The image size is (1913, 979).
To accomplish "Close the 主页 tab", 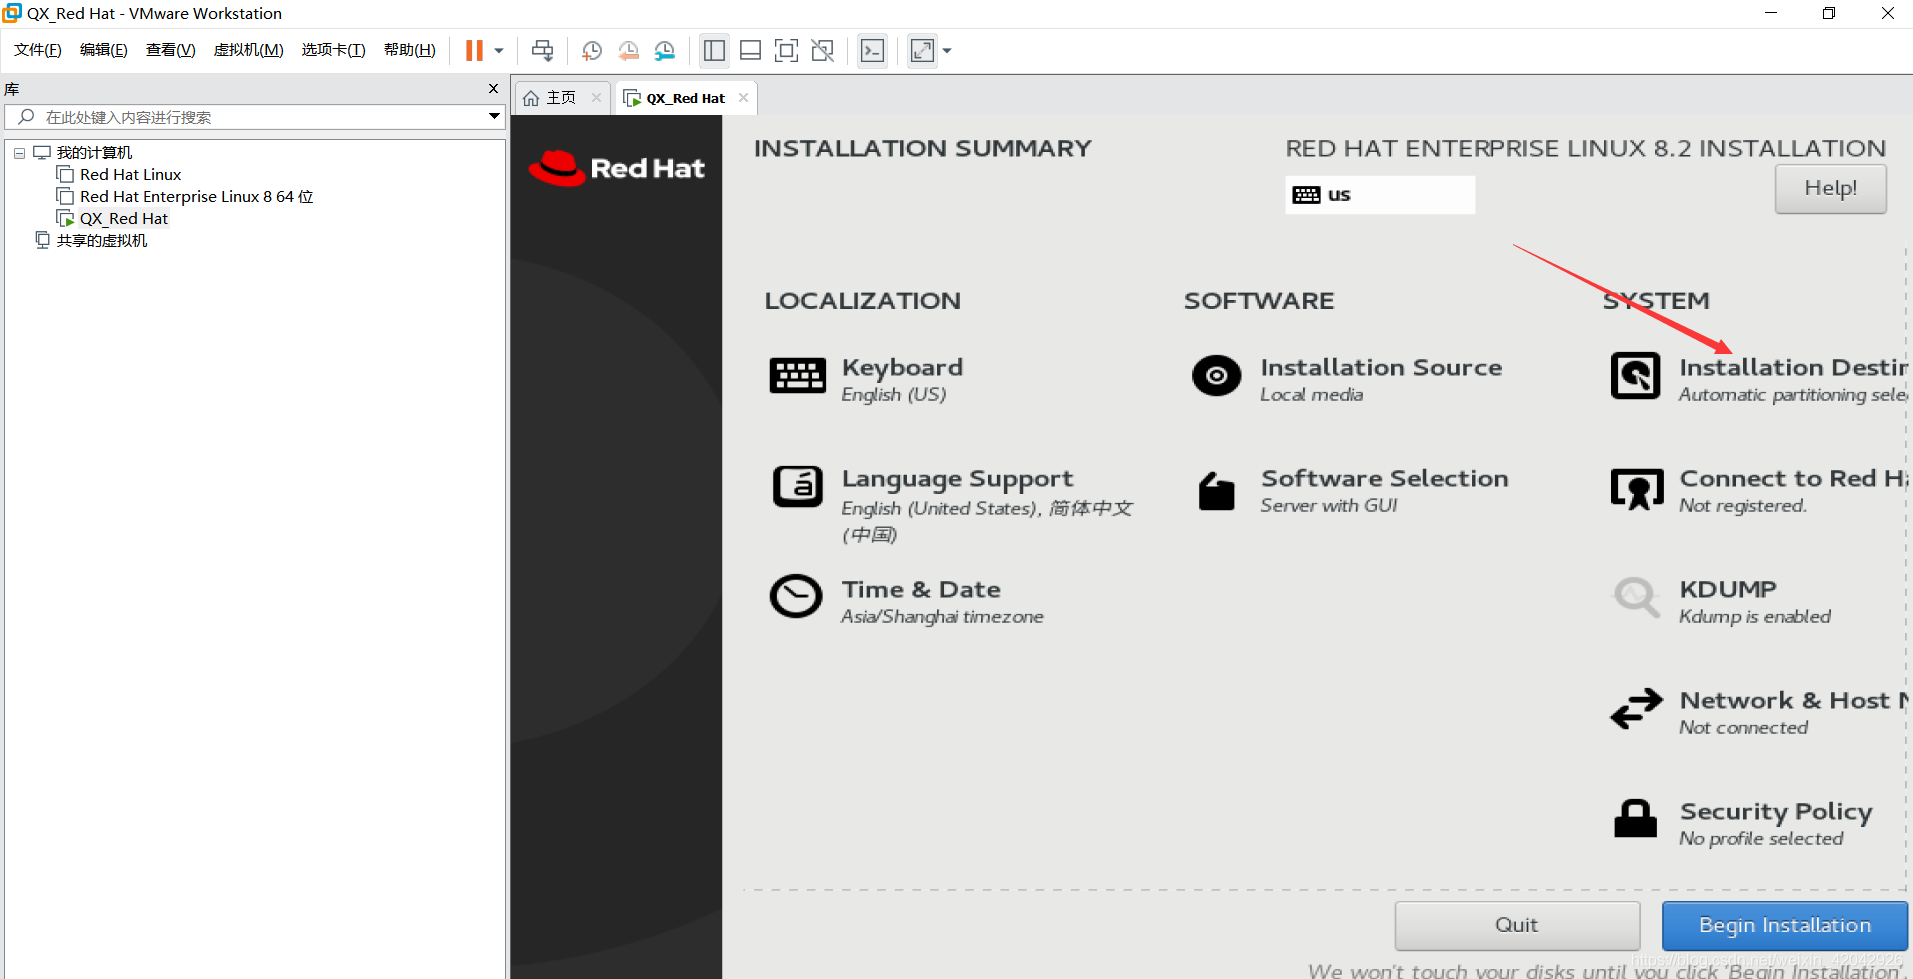I will (x=596, y=98).
